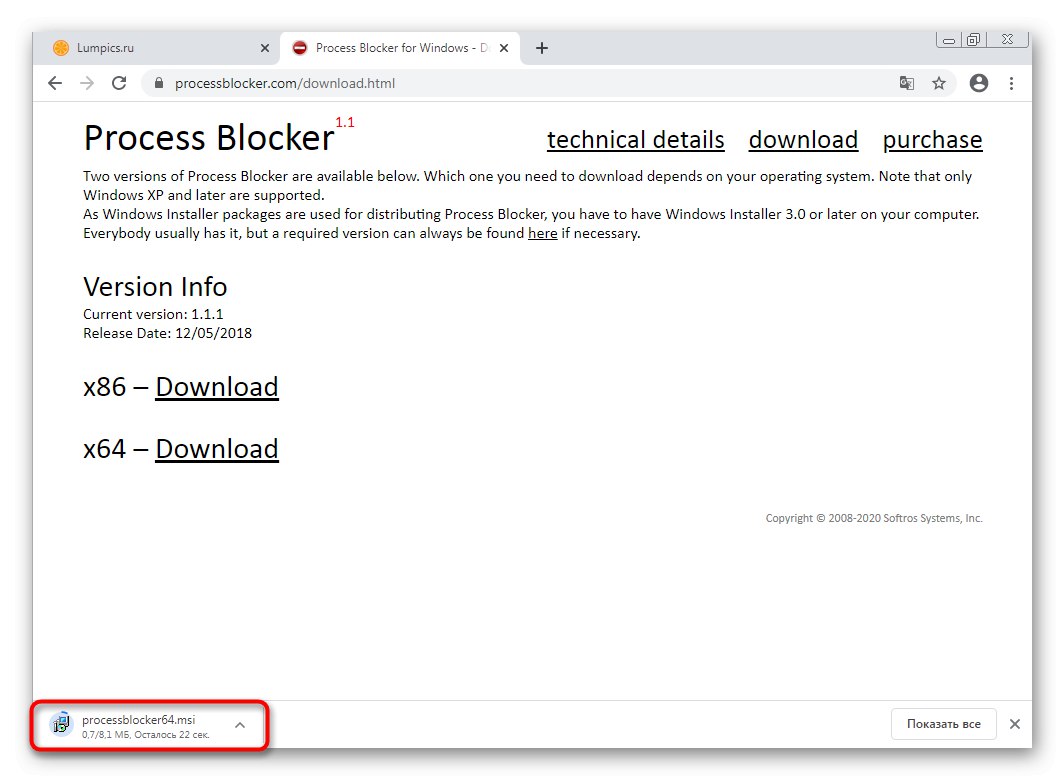The width and height of the screenshot is (1064, 780).
Task: Click the Показать все button
Action: pos(942,724)
